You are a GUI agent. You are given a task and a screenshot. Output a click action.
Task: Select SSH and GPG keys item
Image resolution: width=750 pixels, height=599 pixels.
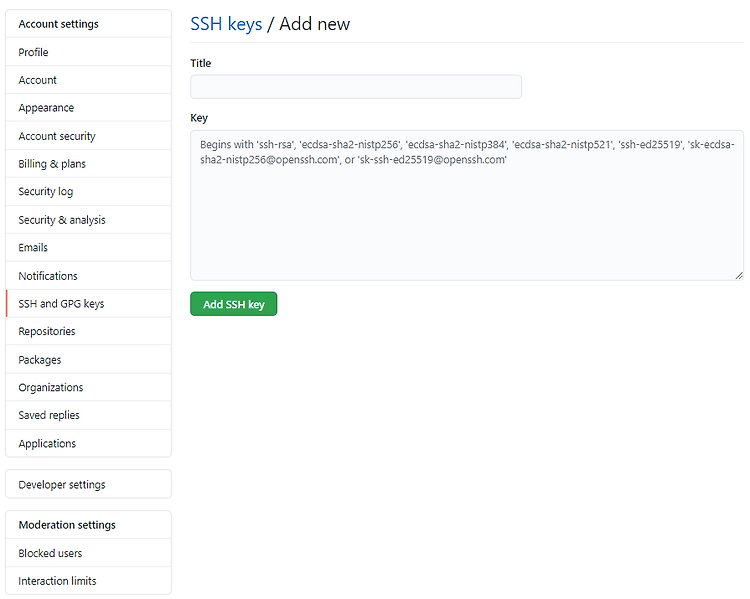(x=88, y=303)
